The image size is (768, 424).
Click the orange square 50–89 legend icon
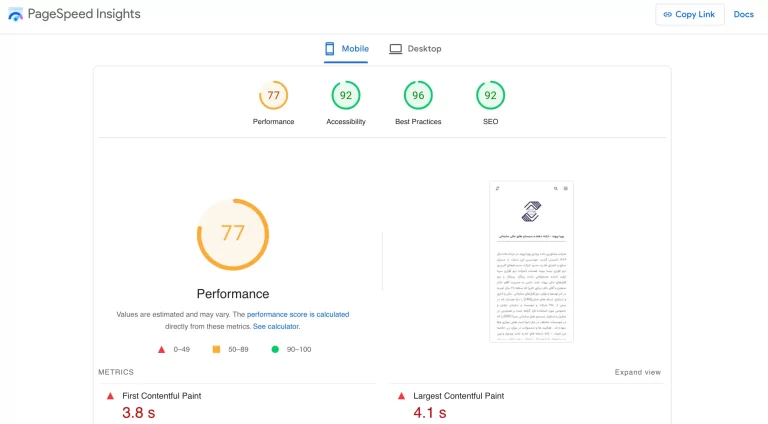216,349
